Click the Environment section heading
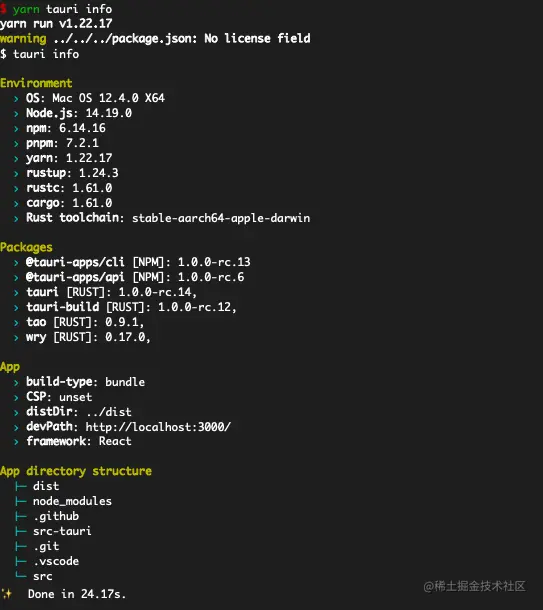Image resolution: width=543 pixels, height=610 pixels. (36, 83)
